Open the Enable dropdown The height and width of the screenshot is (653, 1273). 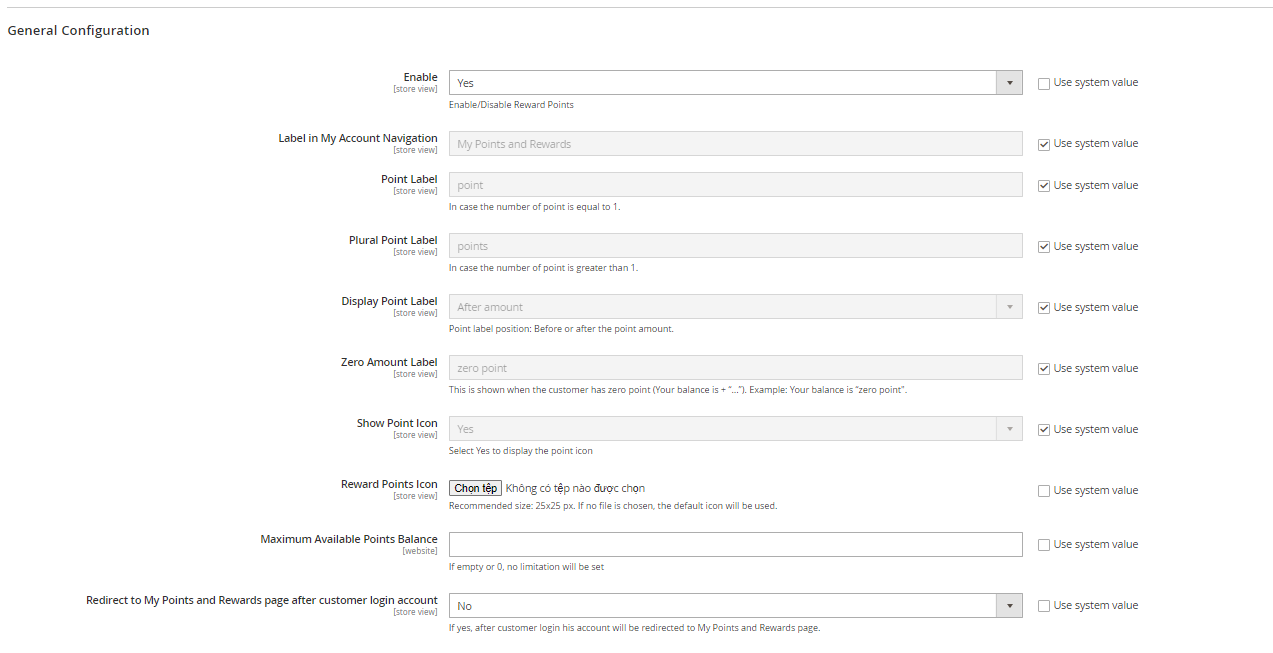(x=735, y=83)
